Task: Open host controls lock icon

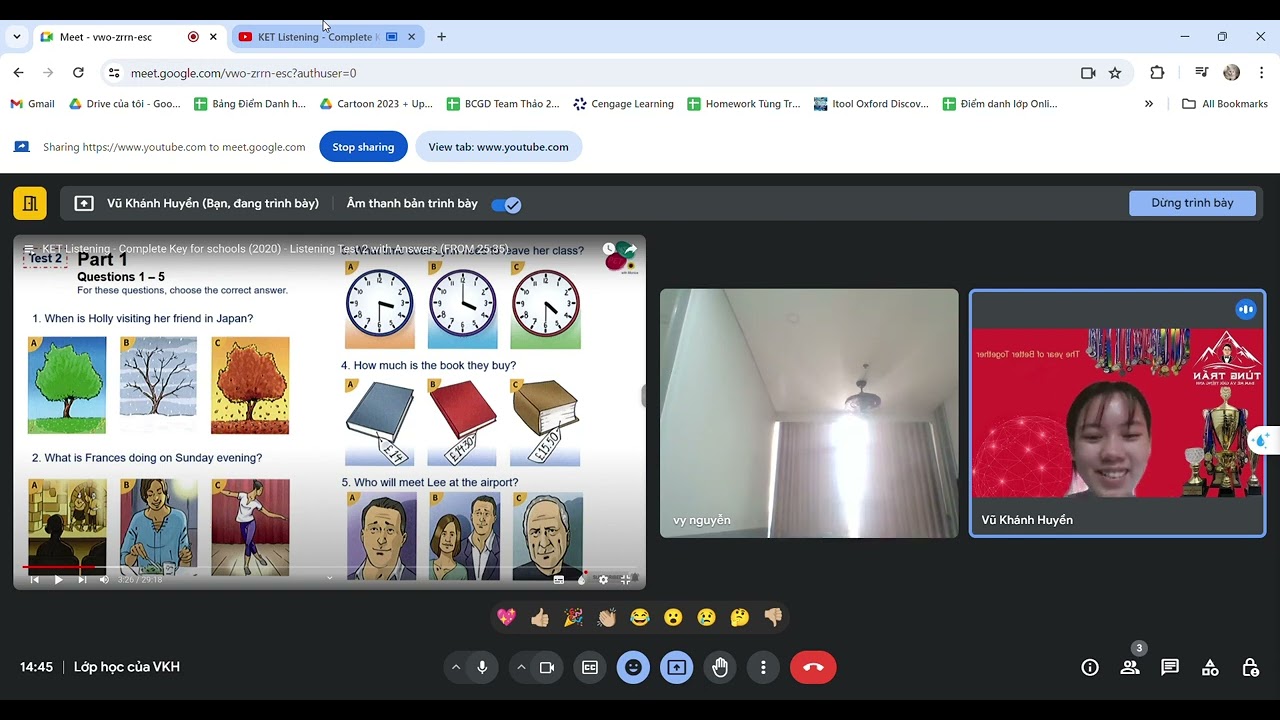Action: click(x=1250, y=667)
